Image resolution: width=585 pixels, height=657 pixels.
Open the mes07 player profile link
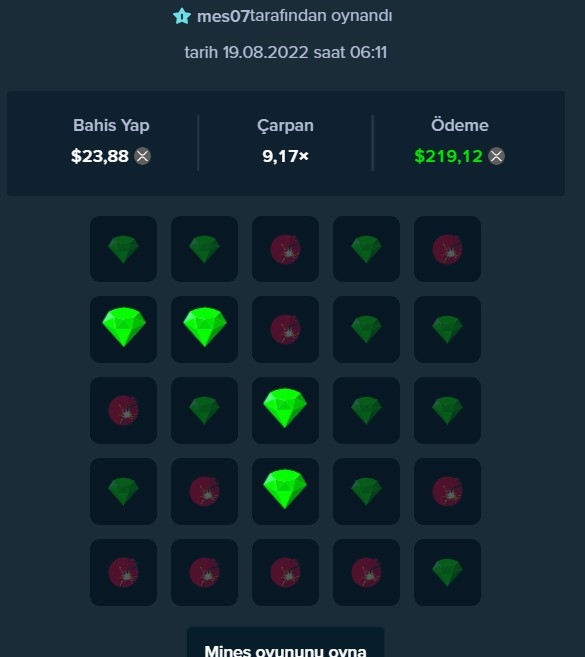(223, 16)
